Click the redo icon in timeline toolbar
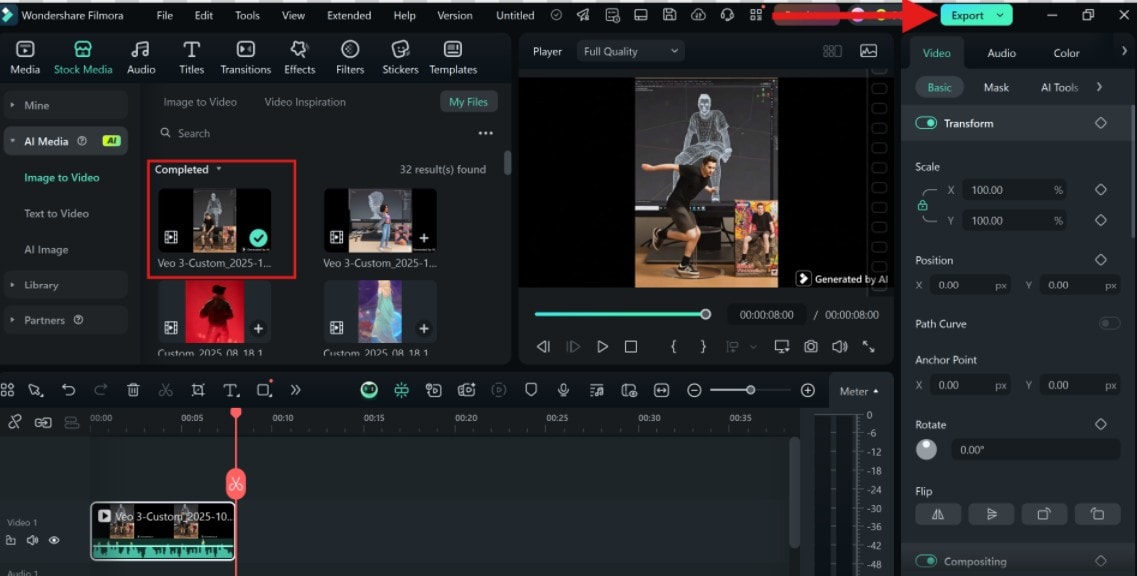The image size is (1137, 576). (101, 390)
